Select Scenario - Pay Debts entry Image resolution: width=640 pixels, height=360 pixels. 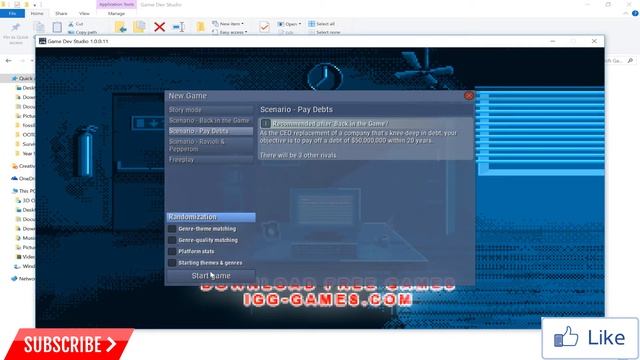point(211,131)
